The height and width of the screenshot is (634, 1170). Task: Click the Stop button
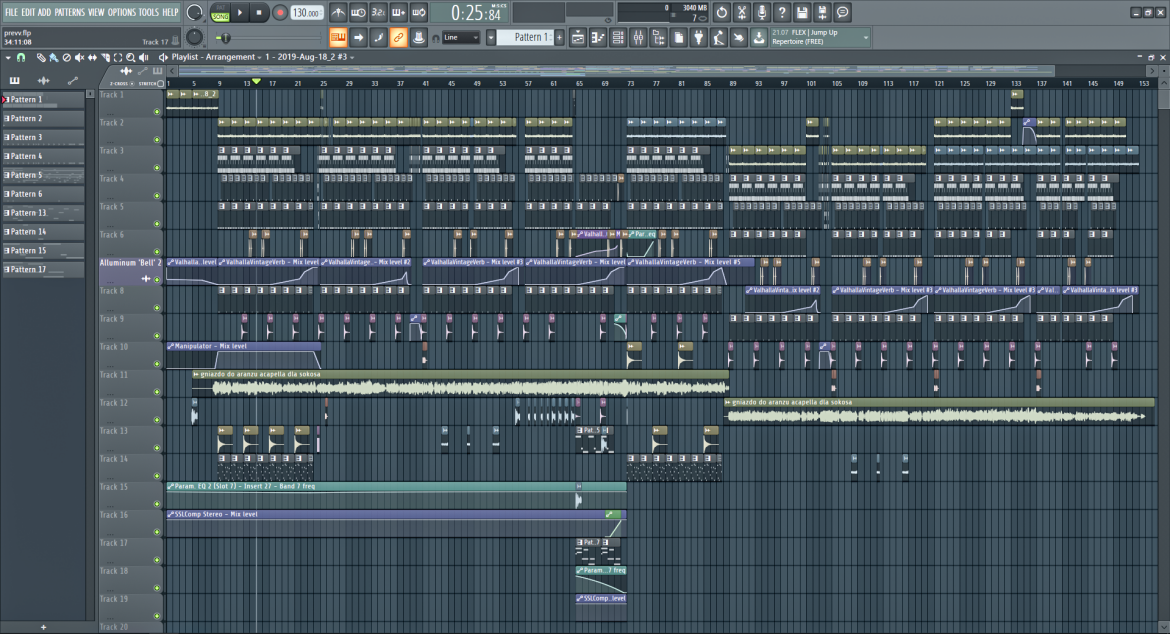click(259, 13)
